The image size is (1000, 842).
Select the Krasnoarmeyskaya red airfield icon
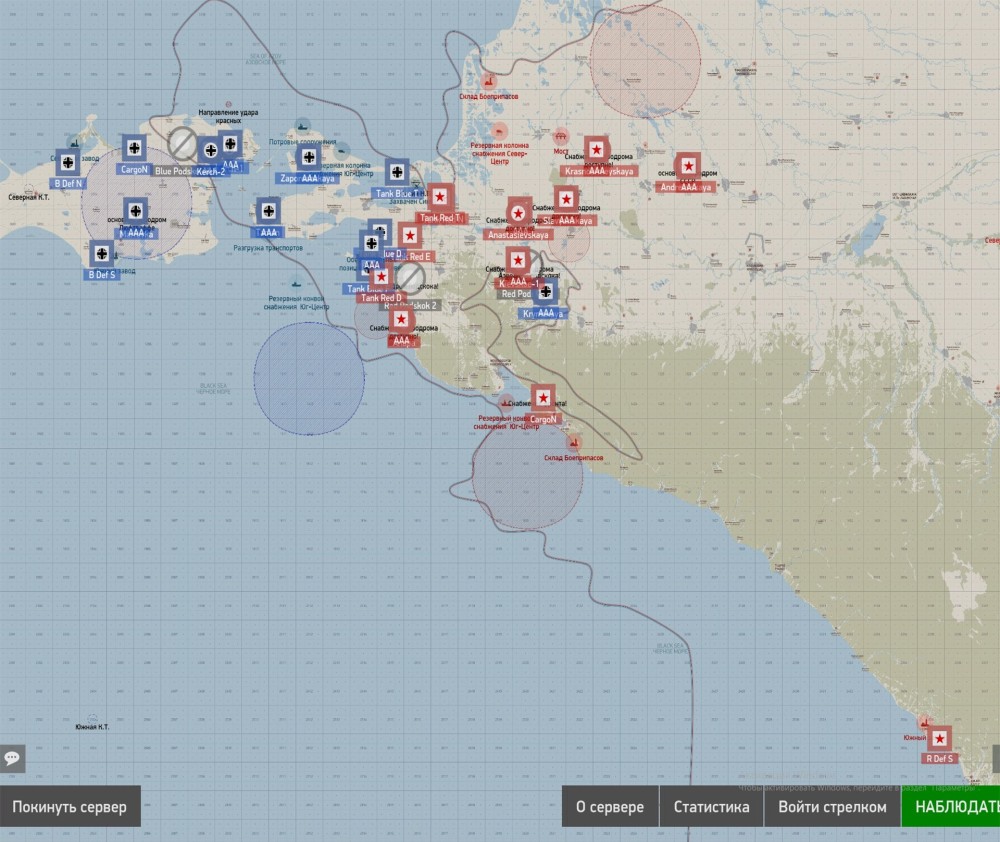[x=596, y=150]
